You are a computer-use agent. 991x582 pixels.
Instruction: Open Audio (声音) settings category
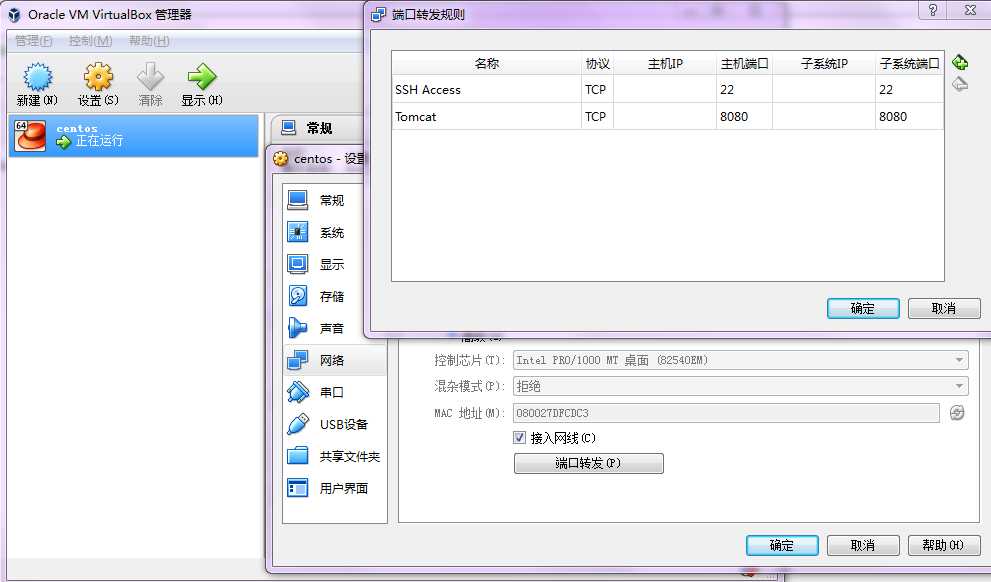point(334,328)
